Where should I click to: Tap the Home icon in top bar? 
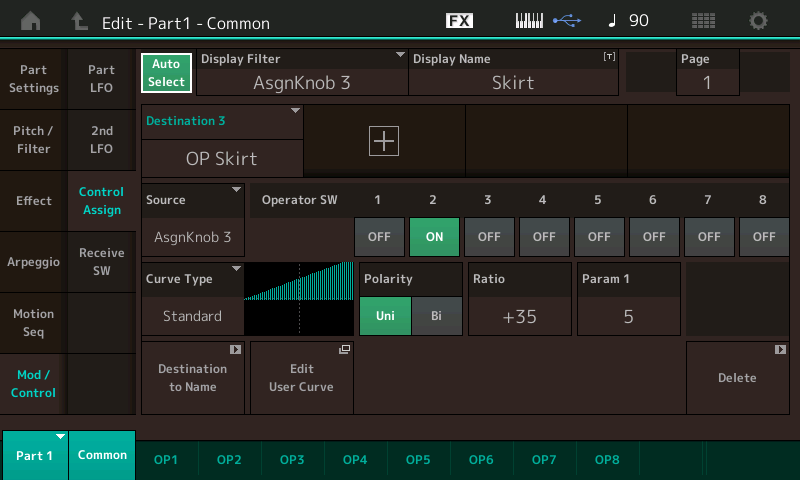(31, 21)
